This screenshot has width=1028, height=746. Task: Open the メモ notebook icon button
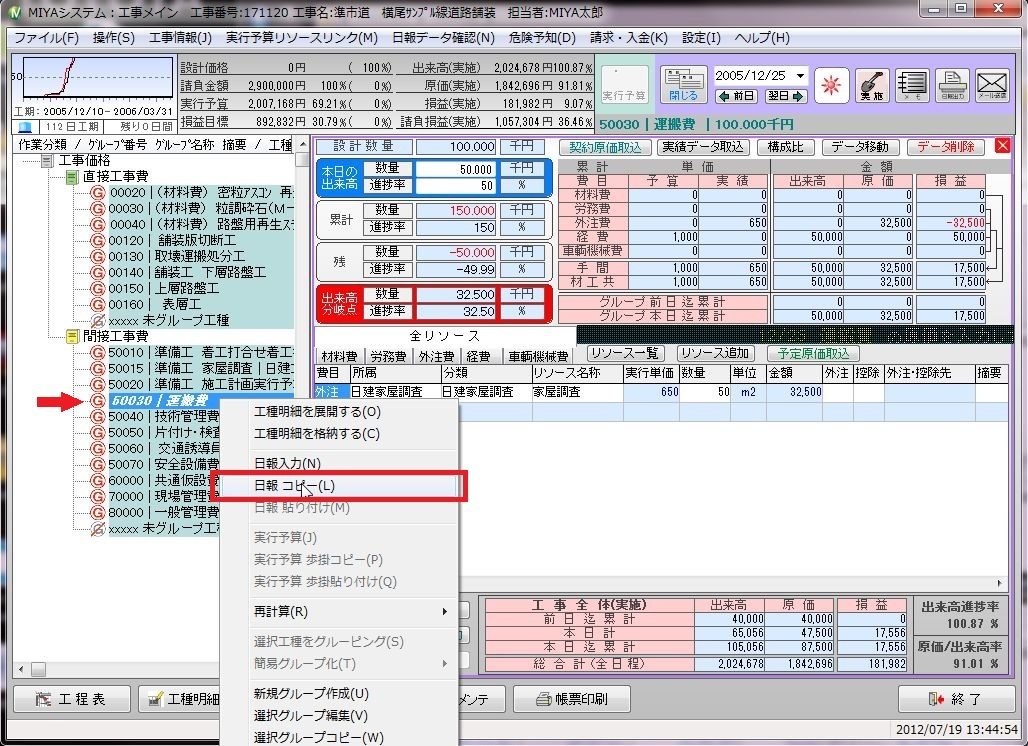912,85
